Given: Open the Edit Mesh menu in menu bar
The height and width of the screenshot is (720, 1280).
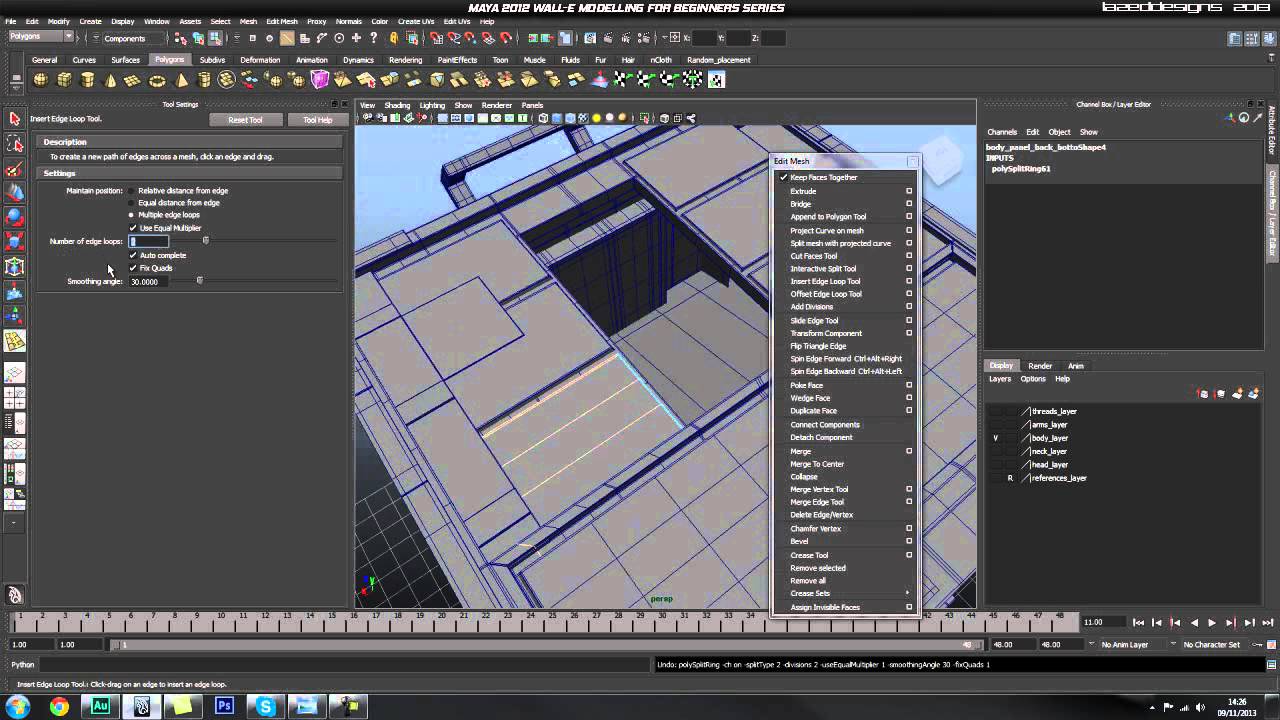Looking at the screenshot, I should tap(281, 21).
